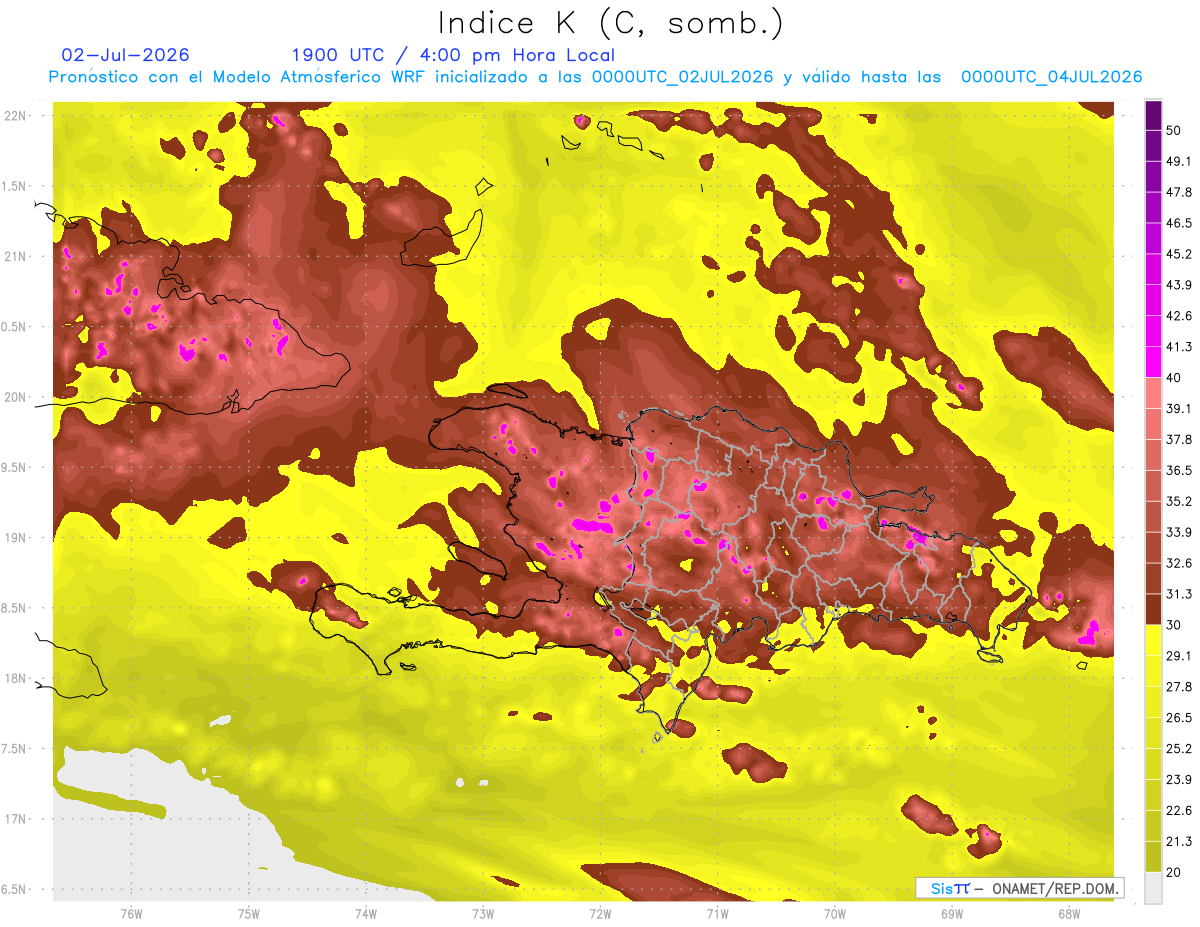The image size is (1200, 927).
Task: Click the longitude axis label "73W"
Action: click(483, 914)
